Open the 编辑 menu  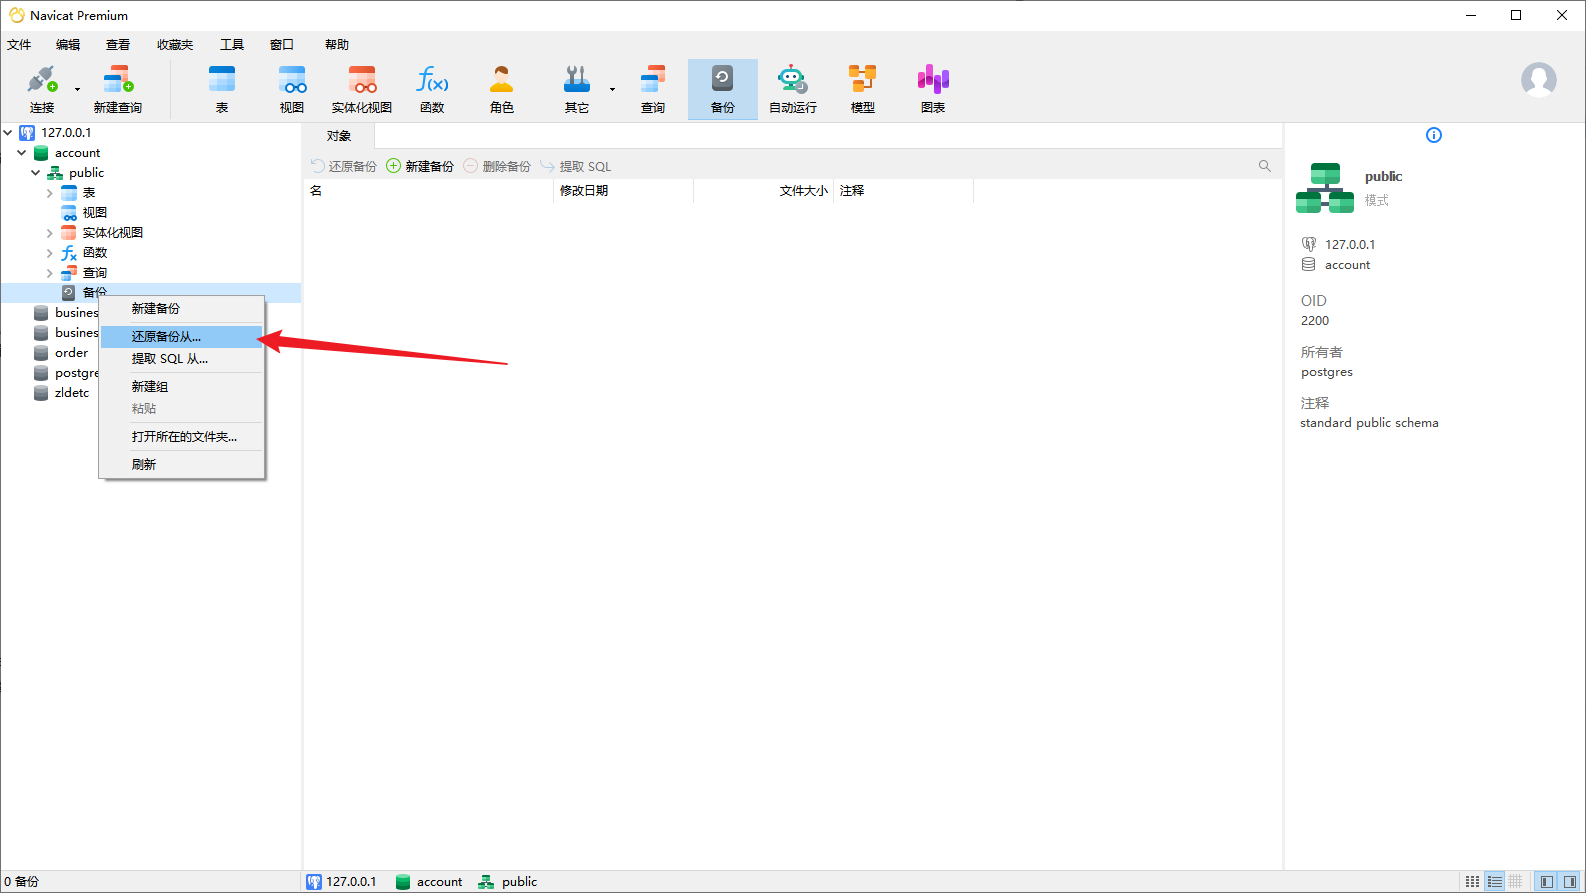point(68,45)
